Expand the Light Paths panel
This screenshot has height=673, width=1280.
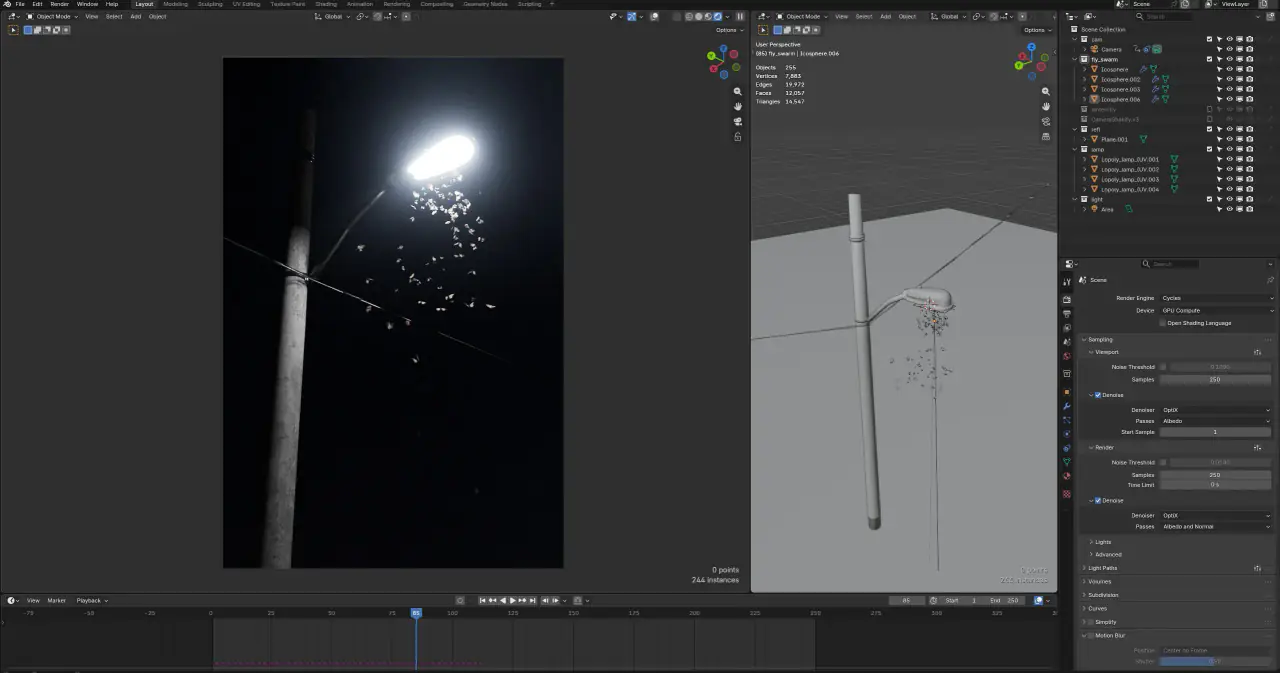tap(1103, 568)
